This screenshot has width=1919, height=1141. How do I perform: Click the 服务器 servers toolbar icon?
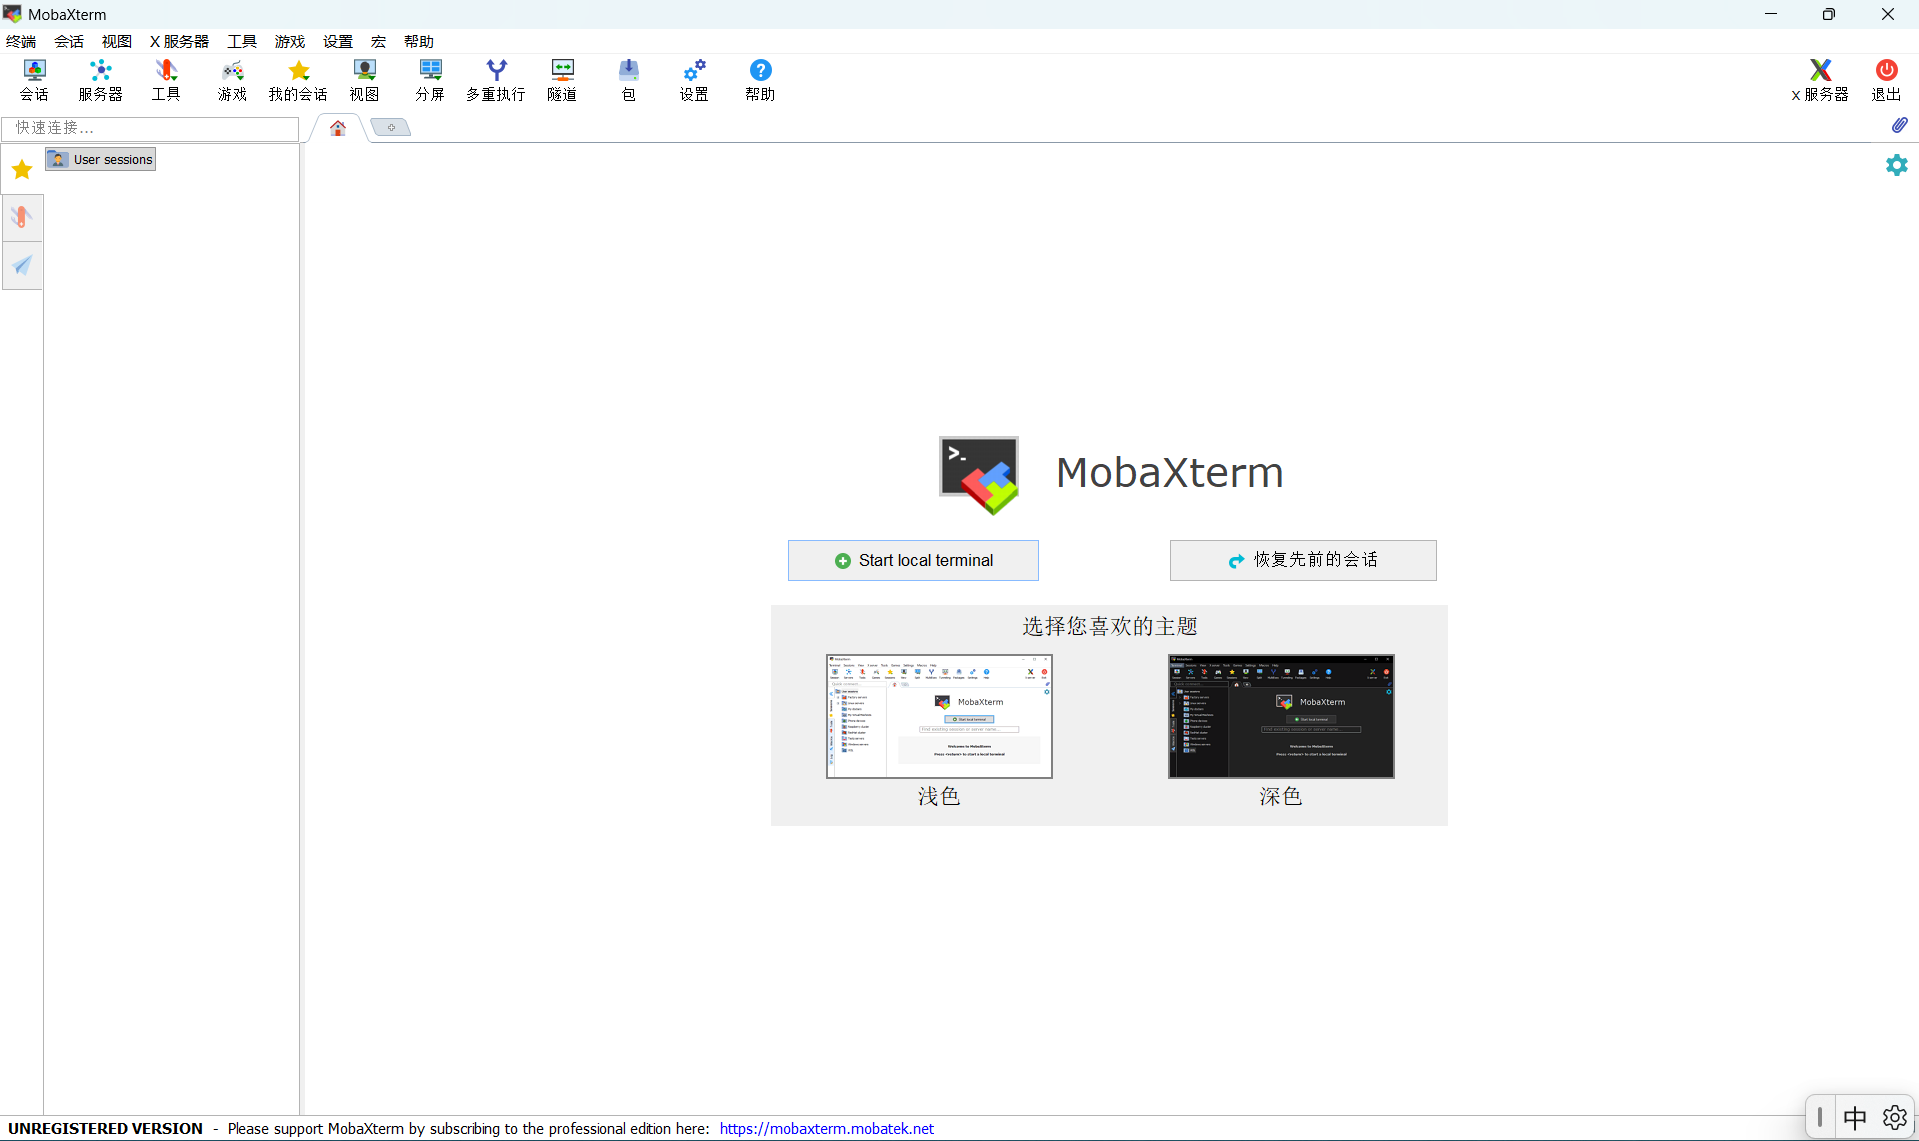coord(100,80)
